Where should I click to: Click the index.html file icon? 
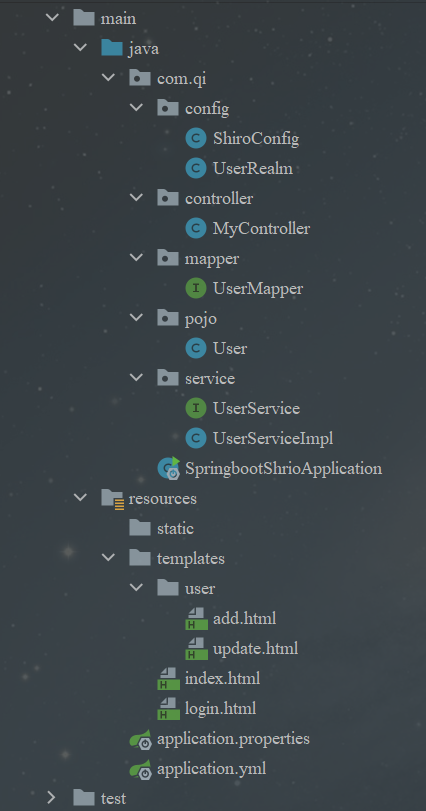tap(169, 679)
